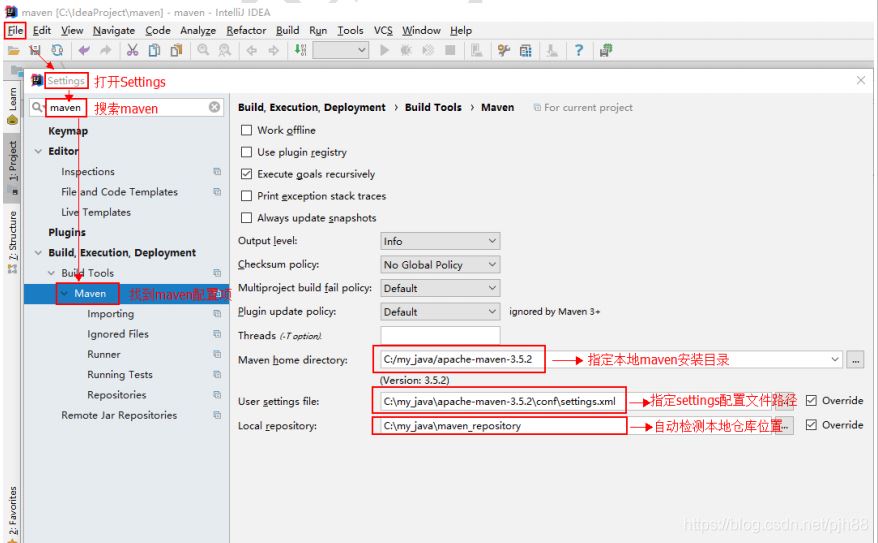Collapse the Build Tools tree node

pyautogui.click(x=52, y=273)
